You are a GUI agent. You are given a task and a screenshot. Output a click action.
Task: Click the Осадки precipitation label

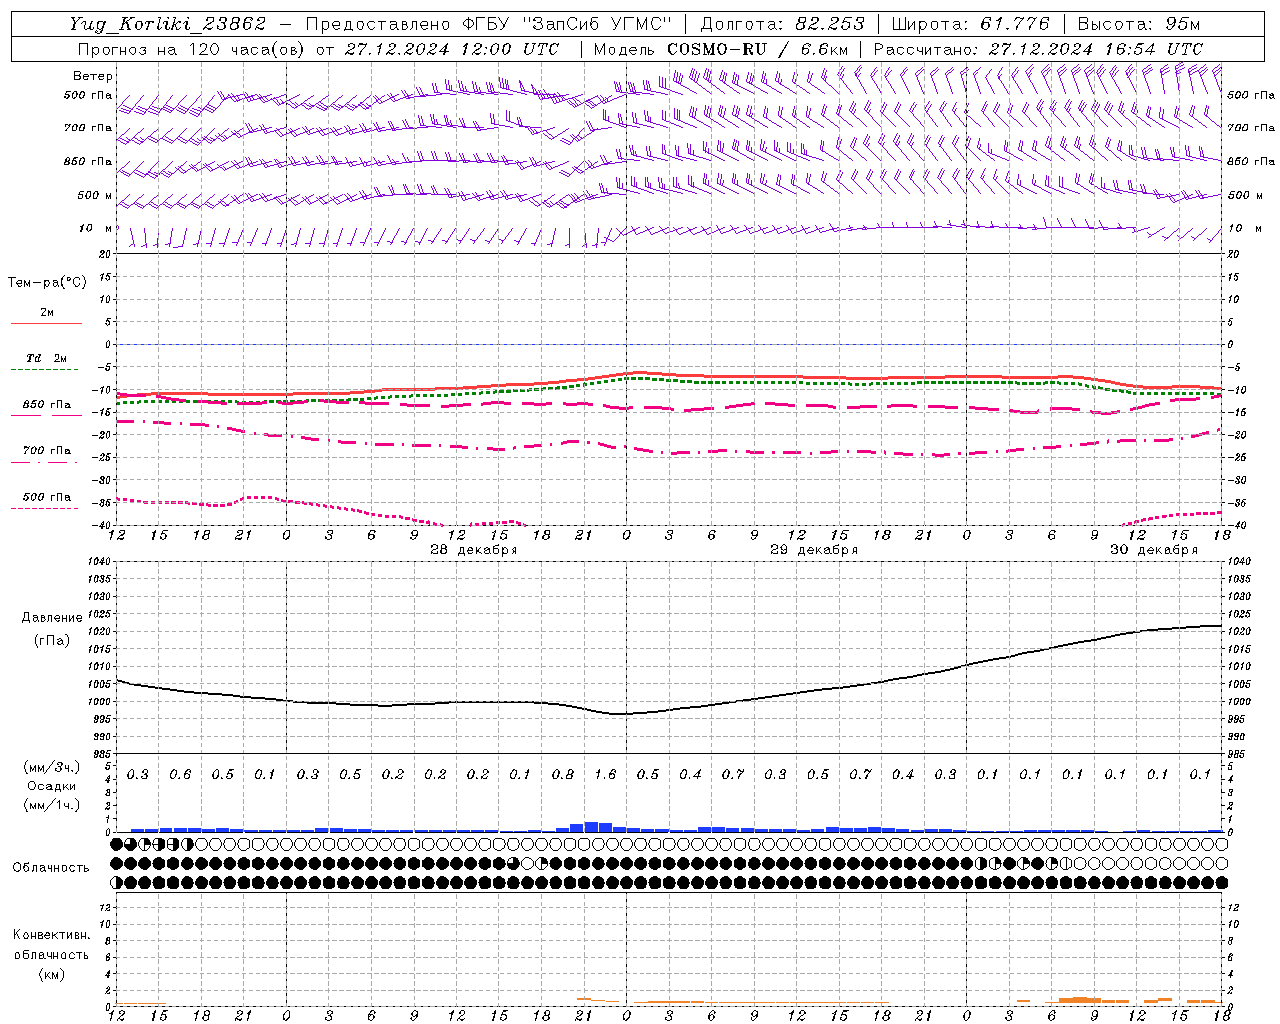tap(52, 786)
